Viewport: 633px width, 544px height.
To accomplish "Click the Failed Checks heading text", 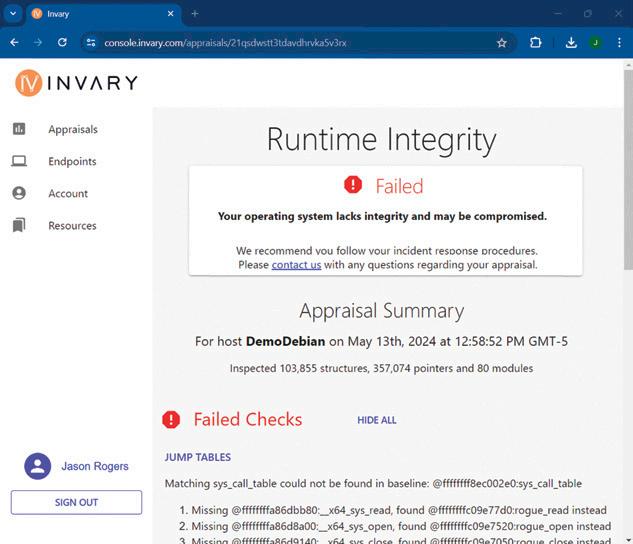I will click(248, 420).
